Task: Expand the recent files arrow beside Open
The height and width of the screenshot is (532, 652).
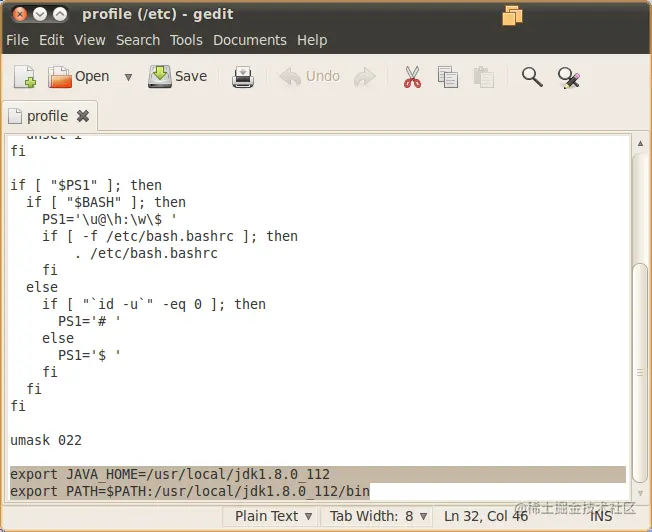Action: [x=128, y=77]
